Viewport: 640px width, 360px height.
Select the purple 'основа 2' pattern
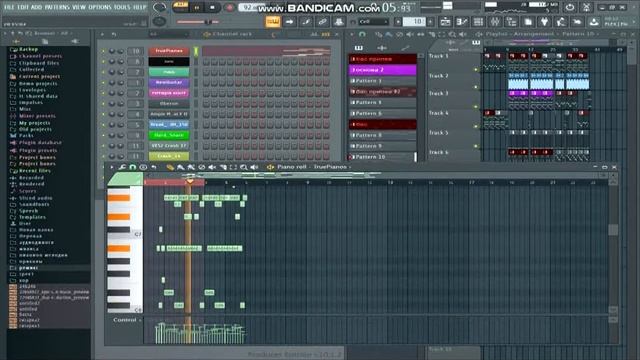pos(382,70)
